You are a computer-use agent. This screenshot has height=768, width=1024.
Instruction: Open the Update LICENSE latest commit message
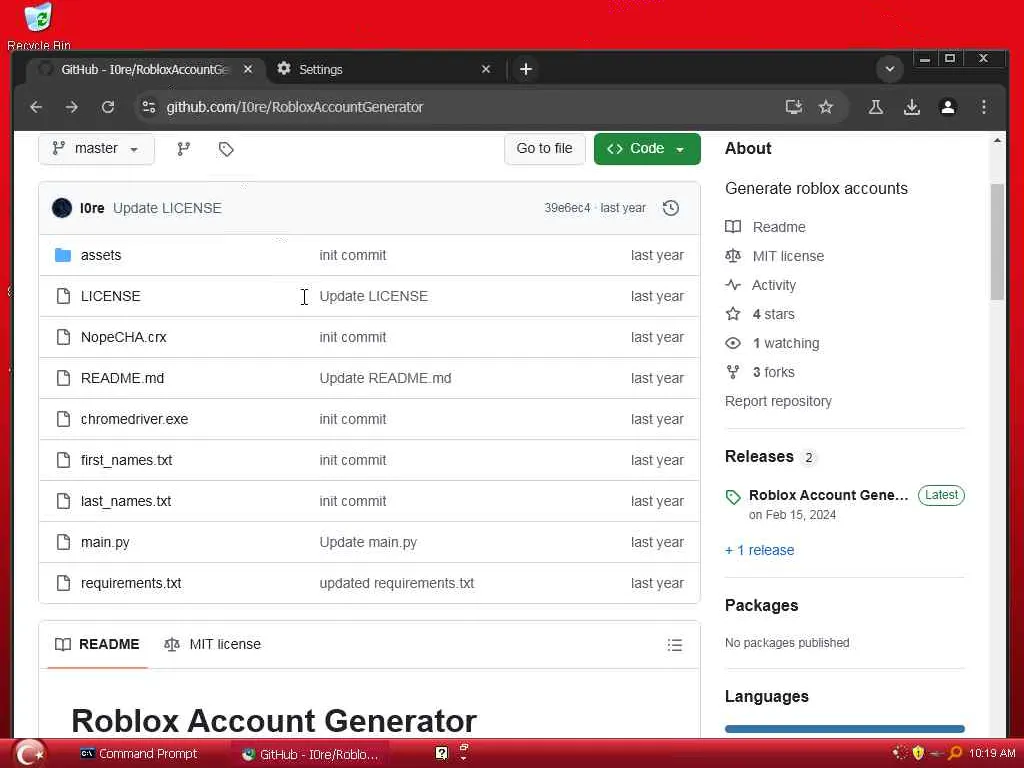pyautogui.click(x=167, y=208)
